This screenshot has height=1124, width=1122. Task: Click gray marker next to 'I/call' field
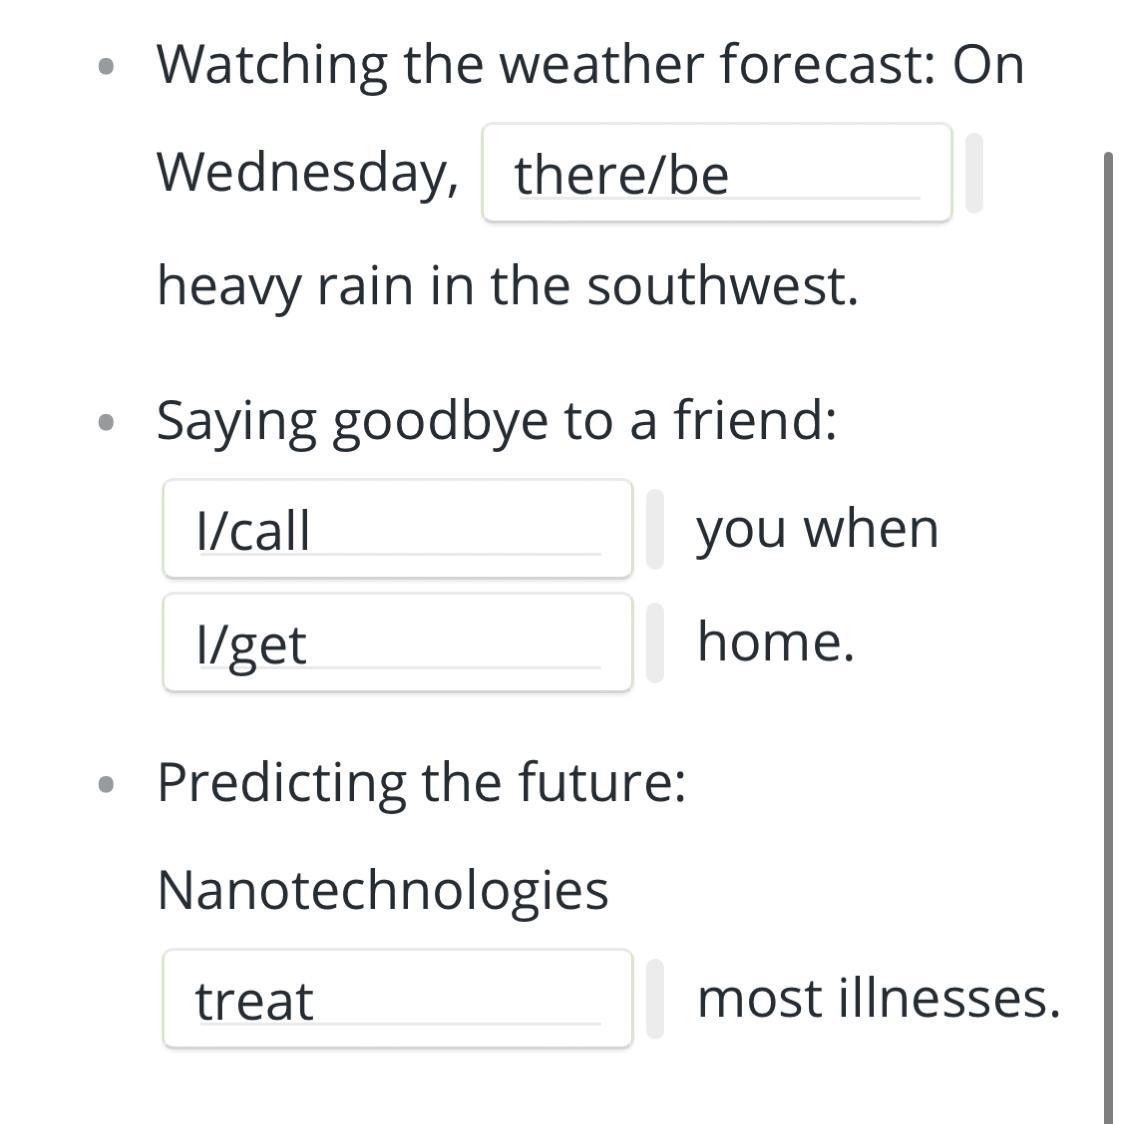click(x=655, y=529)
